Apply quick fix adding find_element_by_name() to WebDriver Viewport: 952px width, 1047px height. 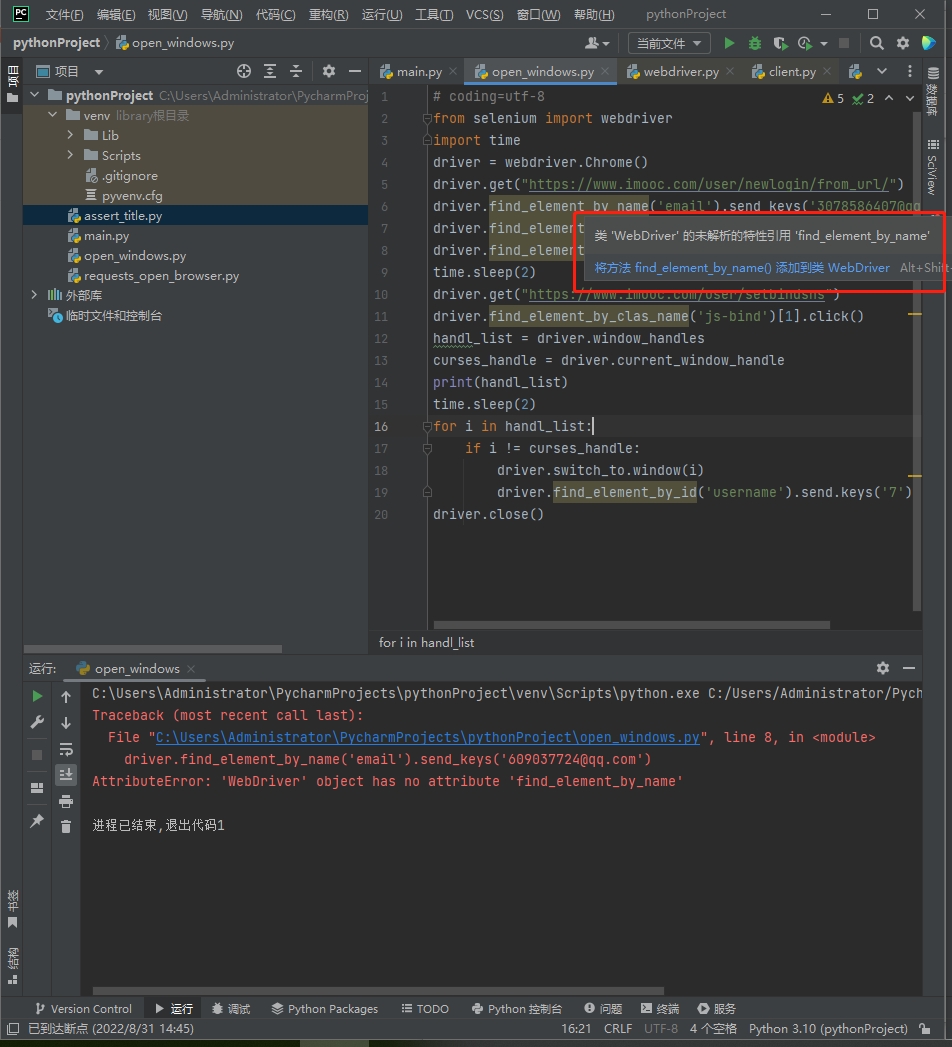(742, 268)
